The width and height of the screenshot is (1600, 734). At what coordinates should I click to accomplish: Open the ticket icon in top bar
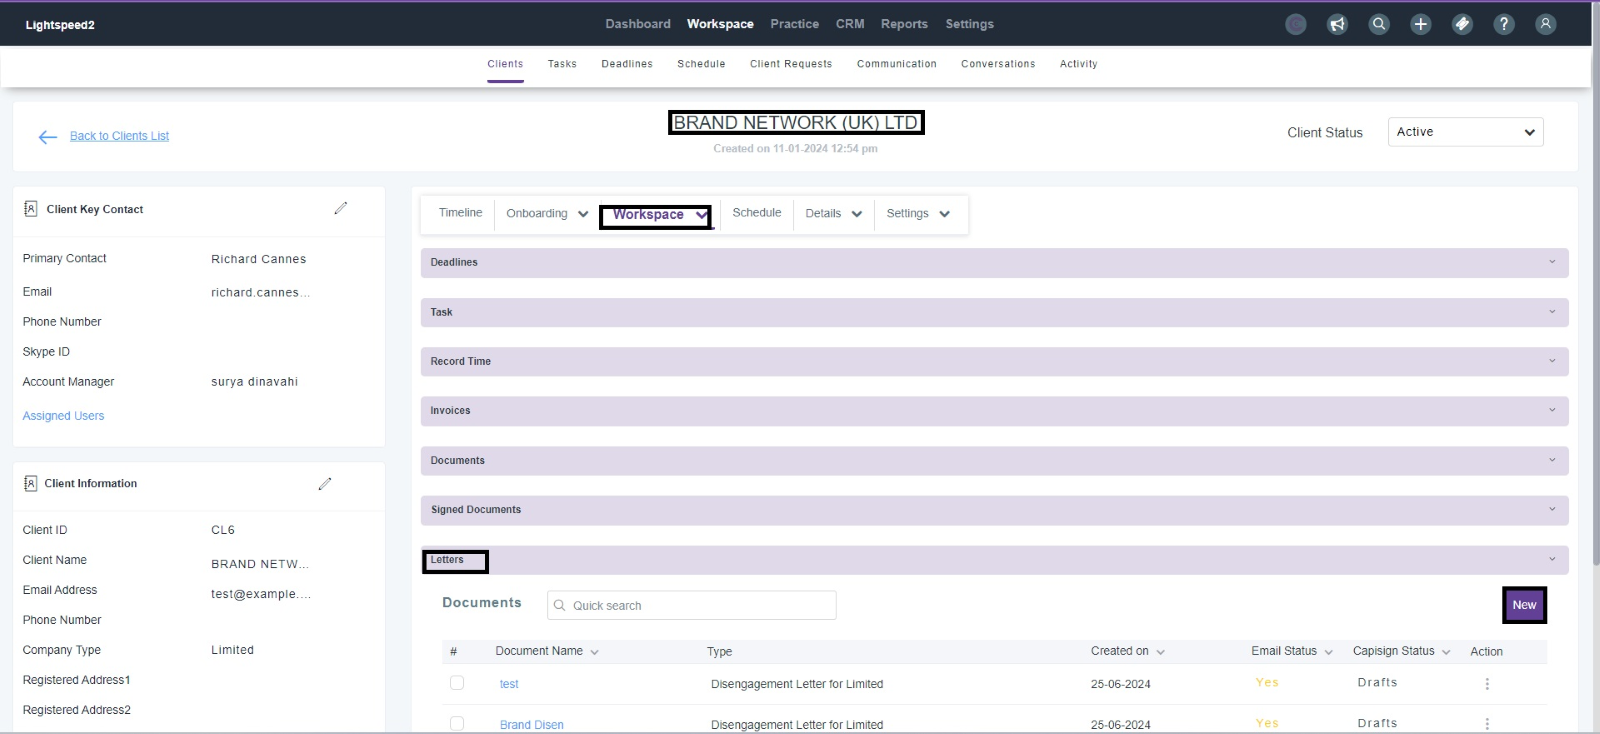1462,24
